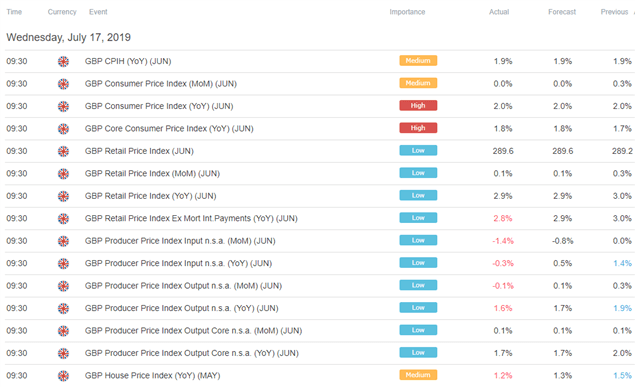This screenshot has width=635, height=387.
Task: Open Producer Price Index Output Core (YoY) event
Action: coord(192,353)
